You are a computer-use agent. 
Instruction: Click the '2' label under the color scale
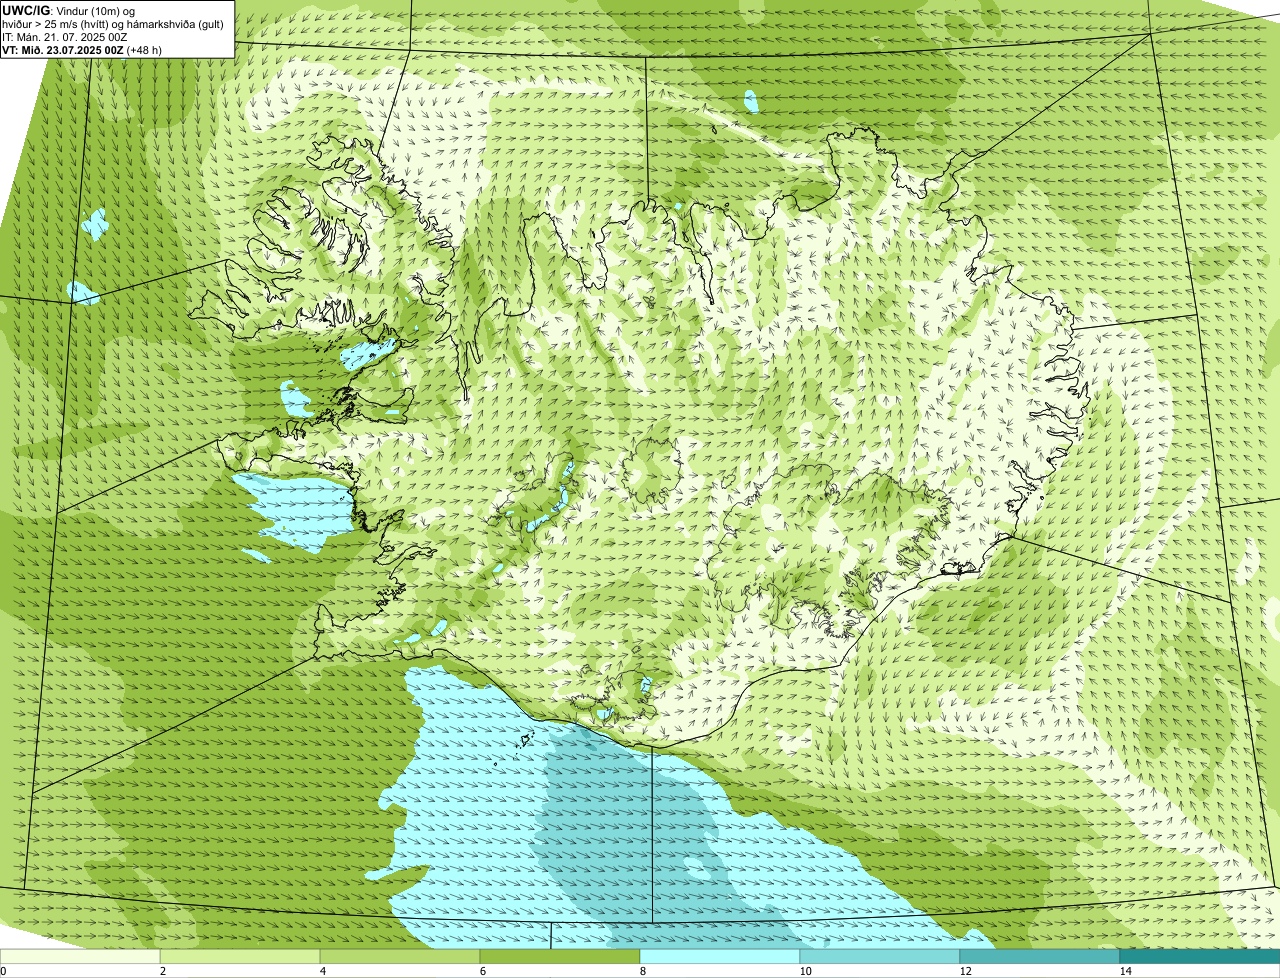click(162, 971)
